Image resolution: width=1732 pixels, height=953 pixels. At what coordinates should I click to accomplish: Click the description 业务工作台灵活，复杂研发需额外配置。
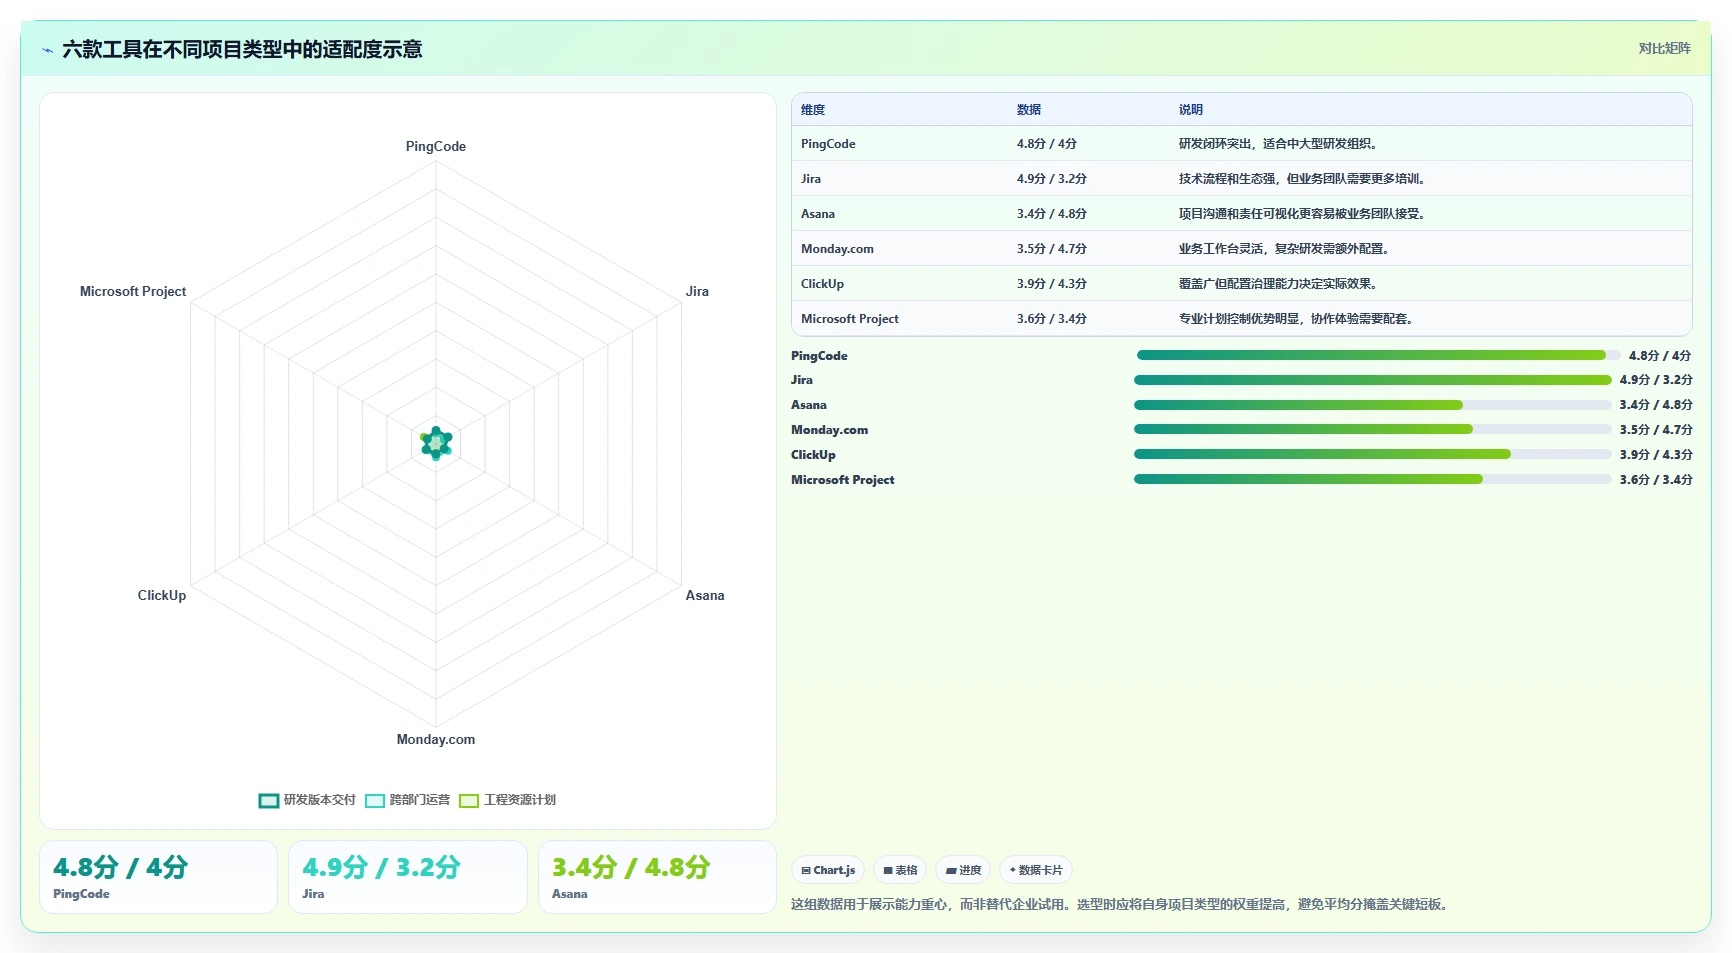(x=1286, y=249)
